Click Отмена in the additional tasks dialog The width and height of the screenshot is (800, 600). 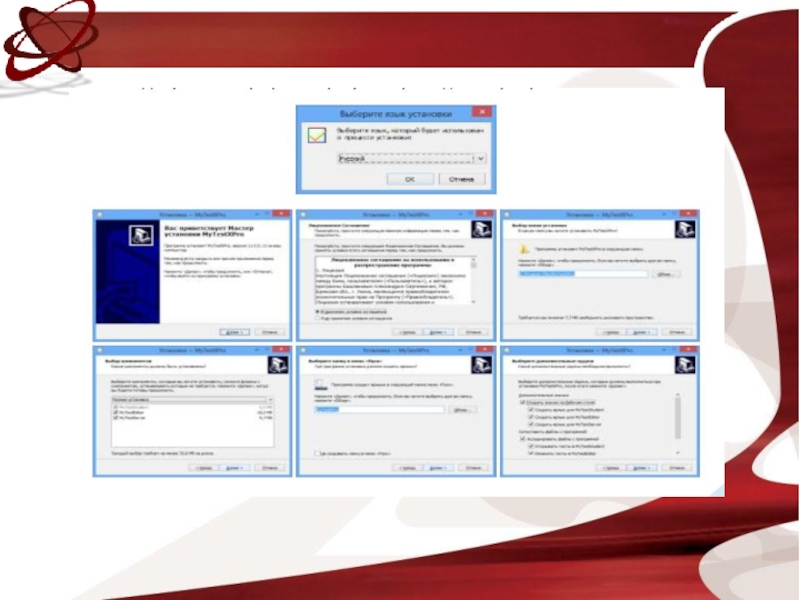click(x=677, y=467)
